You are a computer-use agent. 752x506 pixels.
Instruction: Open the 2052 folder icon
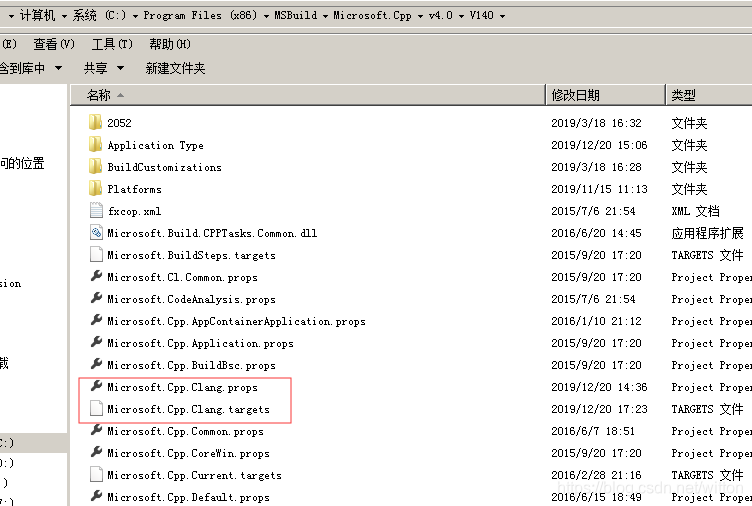pos(95,122)
